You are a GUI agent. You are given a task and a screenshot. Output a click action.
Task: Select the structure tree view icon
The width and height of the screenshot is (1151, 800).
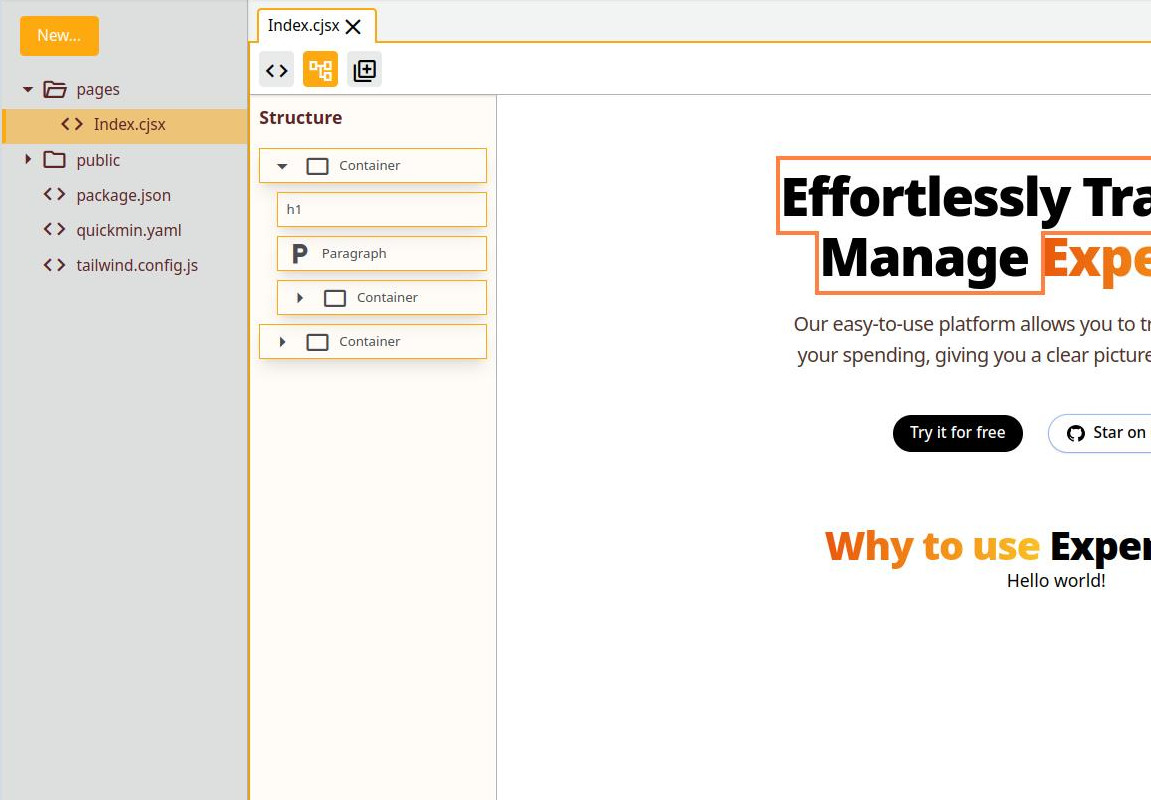pos(320,70)
